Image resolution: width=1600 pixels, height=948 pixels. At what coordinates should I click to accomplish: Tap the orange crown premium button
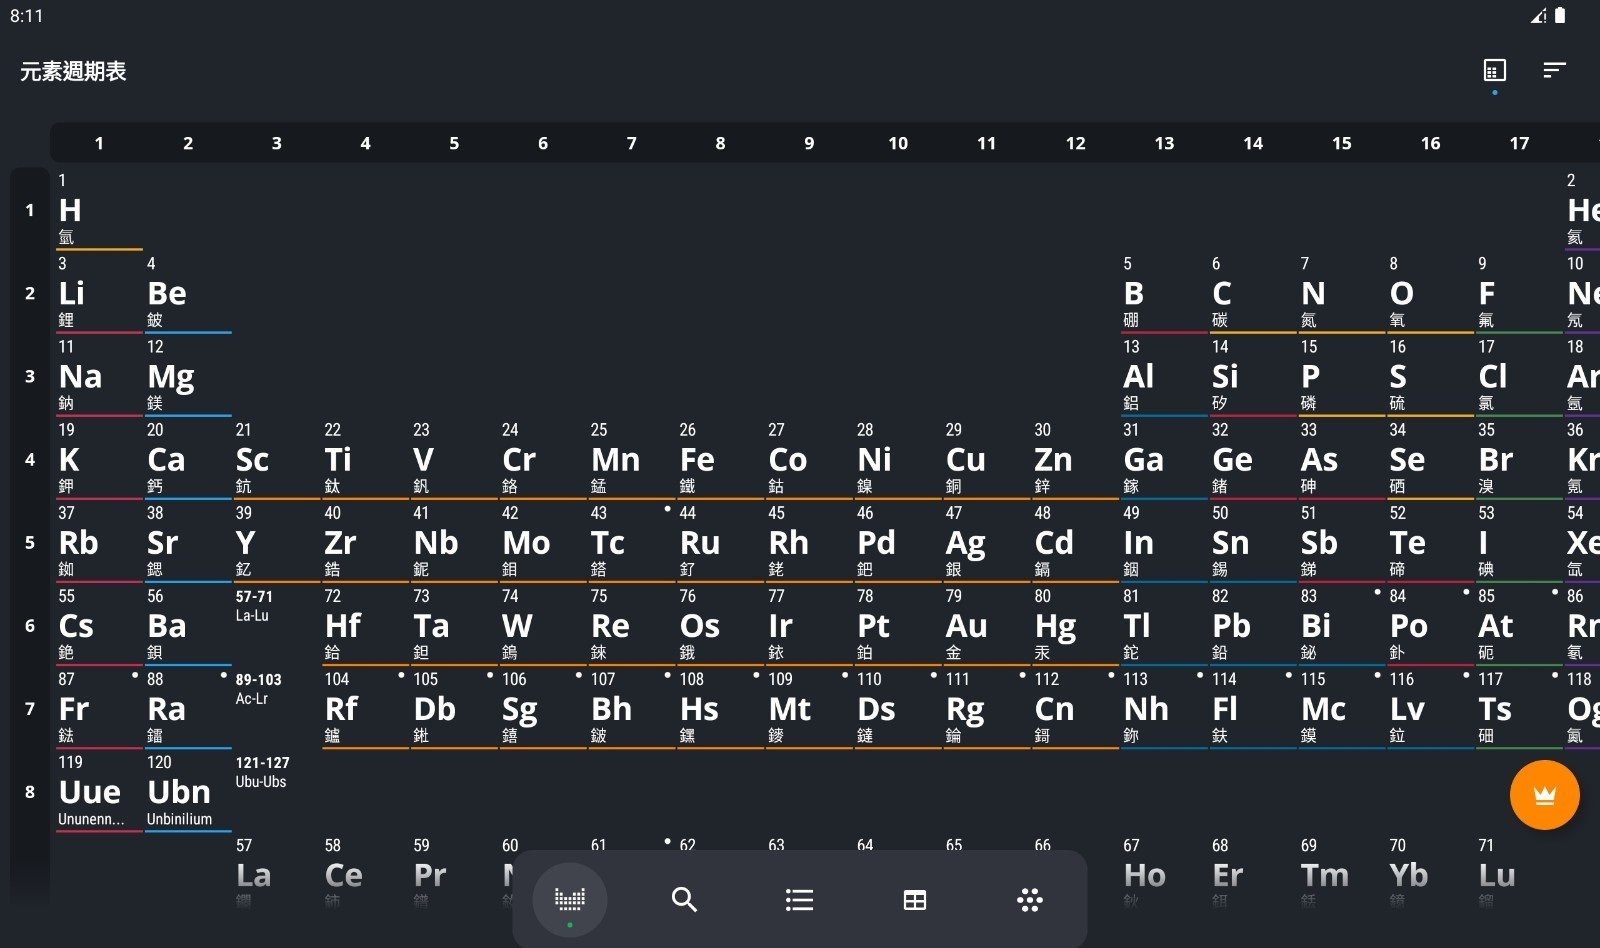tap(1544, 795)
